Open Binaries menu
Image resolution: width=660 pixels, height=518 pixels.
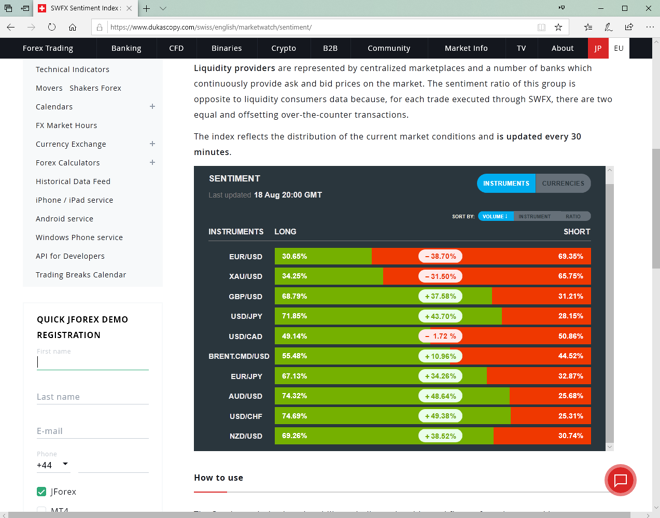tap(226, 48)
